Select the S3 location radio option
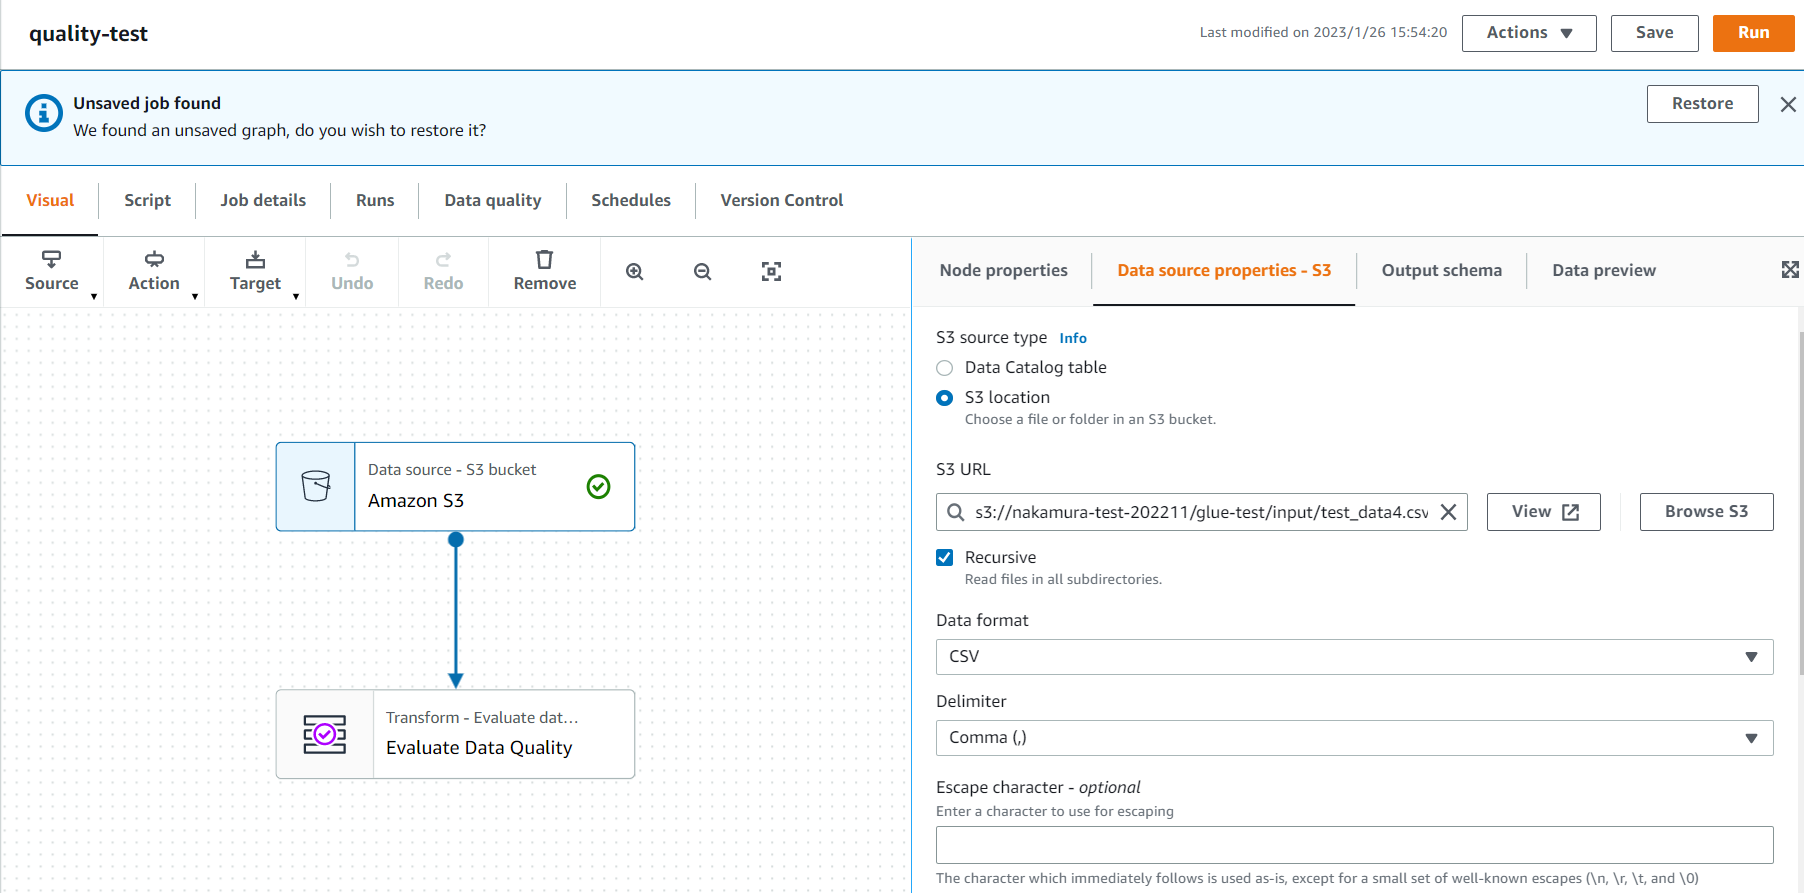Viewport: 1804px width, 893px height. click(944, 398)
